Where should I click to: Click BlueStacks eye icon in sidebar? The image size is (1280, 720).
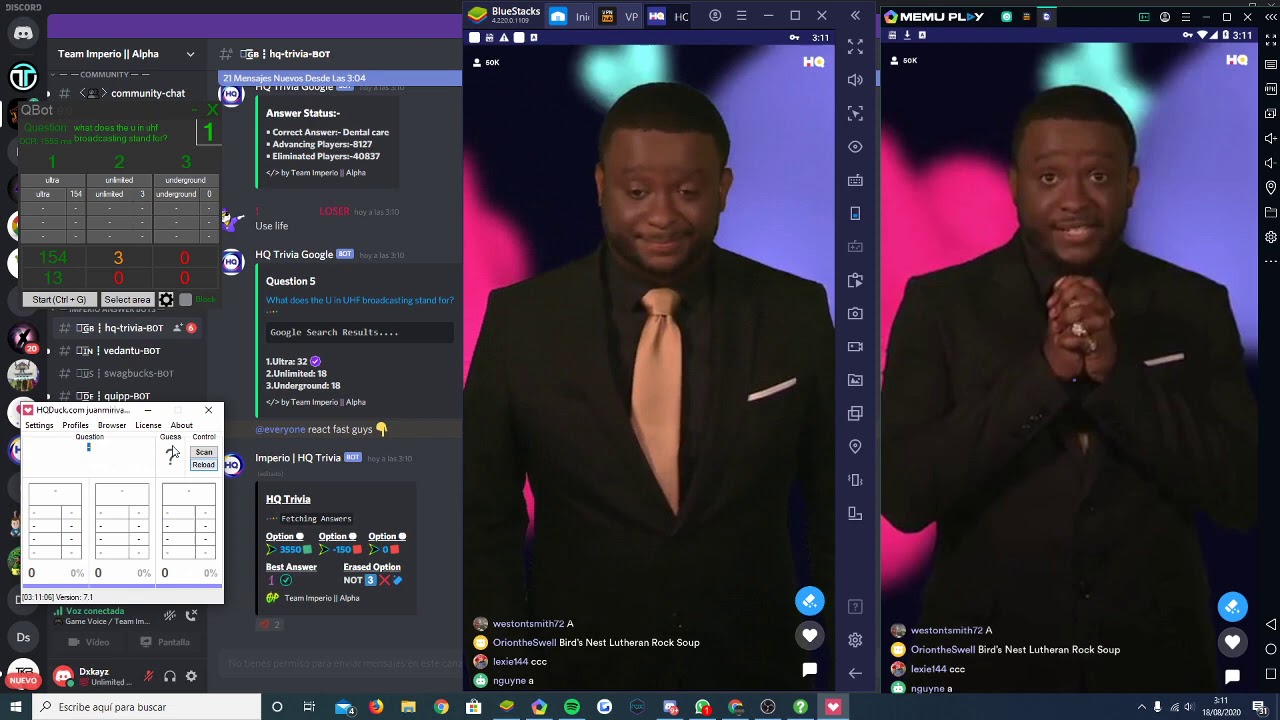point(855,147)
